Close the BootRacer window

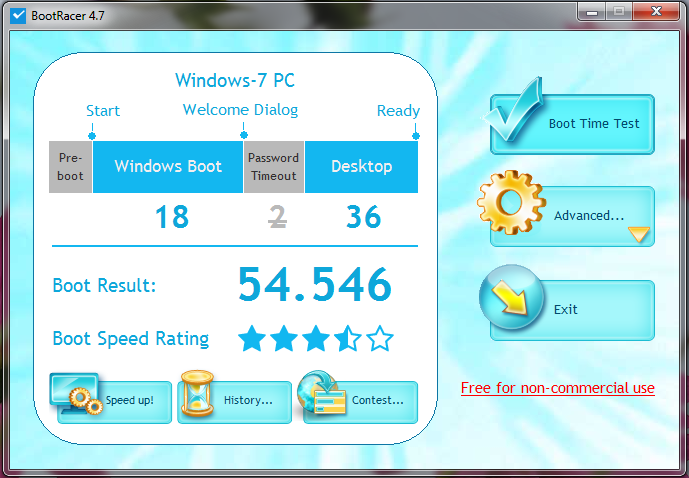pos(656,11)
